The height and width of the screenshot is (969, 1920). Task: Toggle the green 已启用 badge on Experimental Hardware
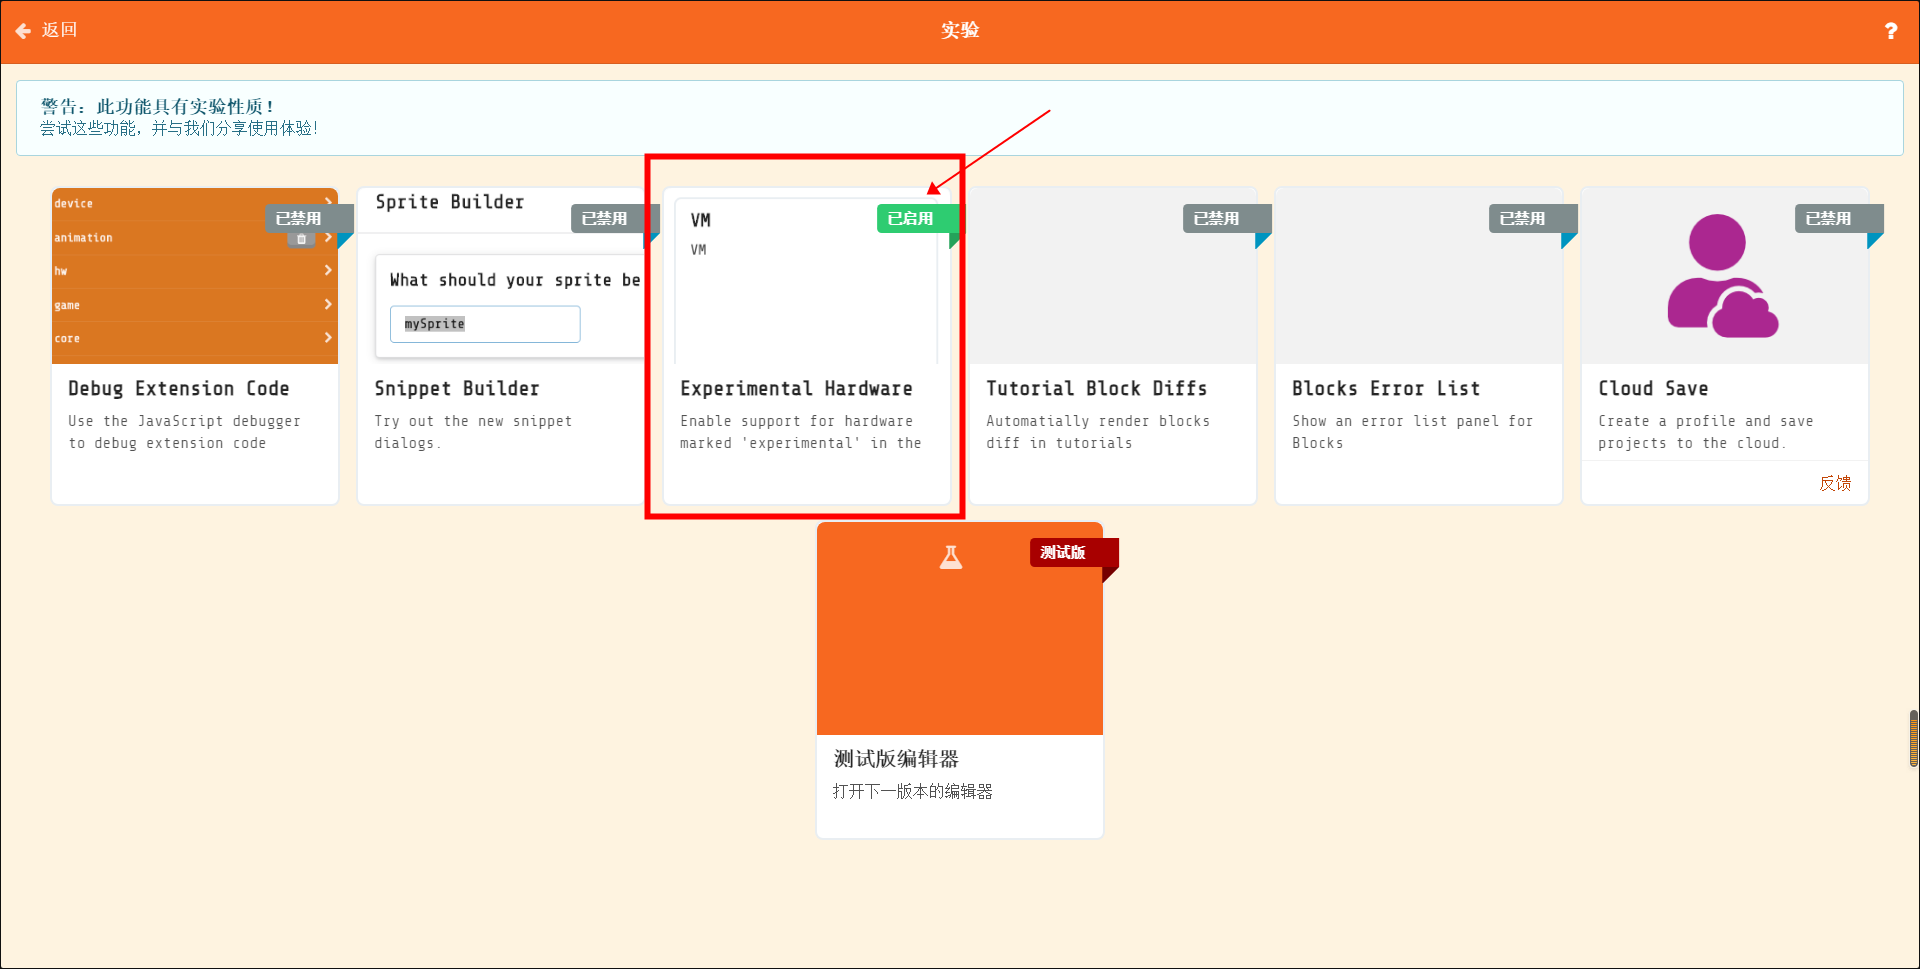(910, 218)
